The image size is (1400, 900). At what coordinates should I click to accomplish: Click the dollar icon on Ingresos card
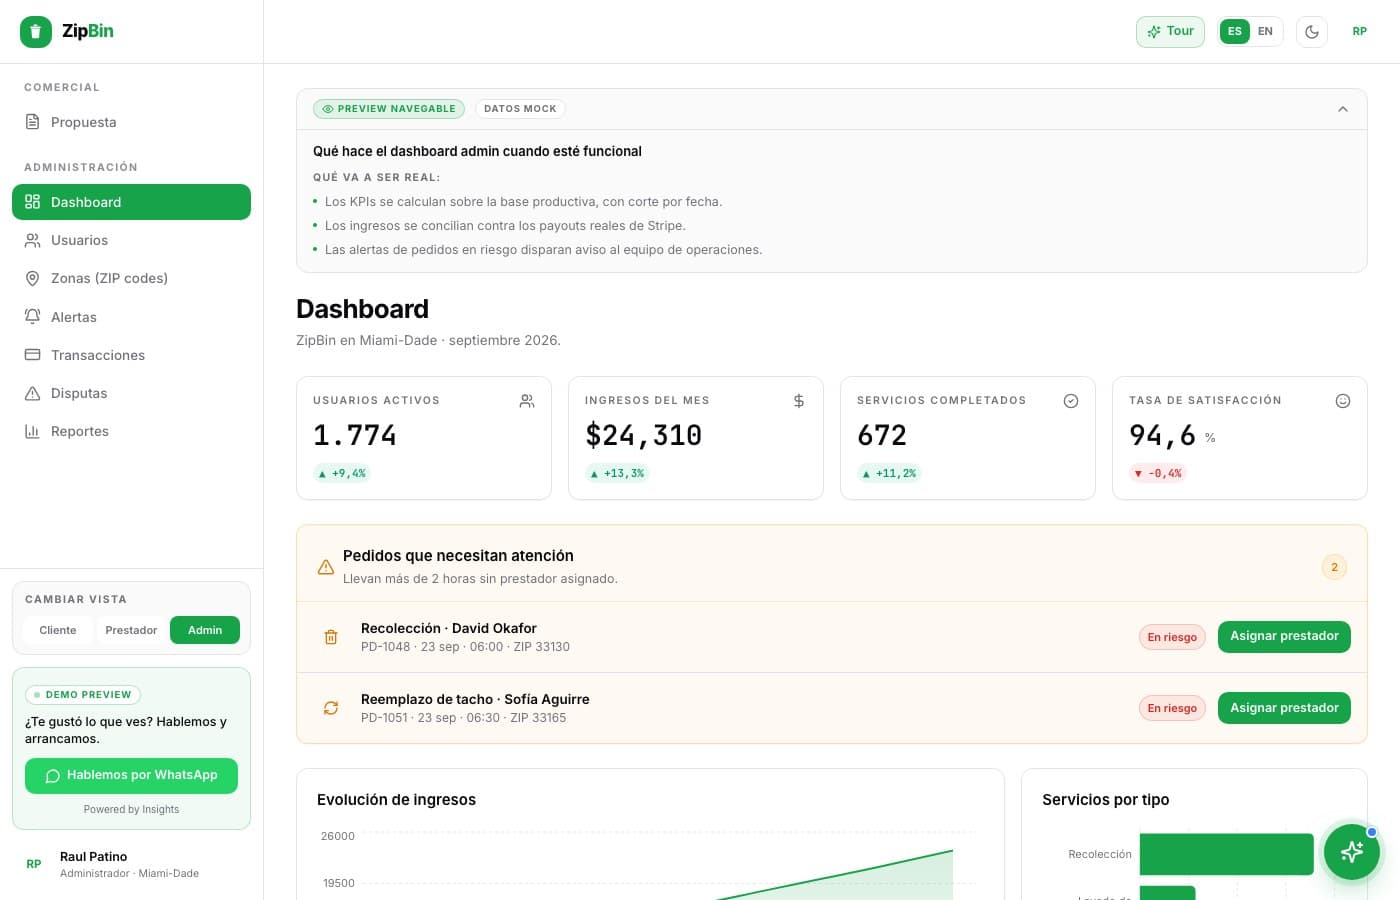pyautogui.click(x=799, y=401)
